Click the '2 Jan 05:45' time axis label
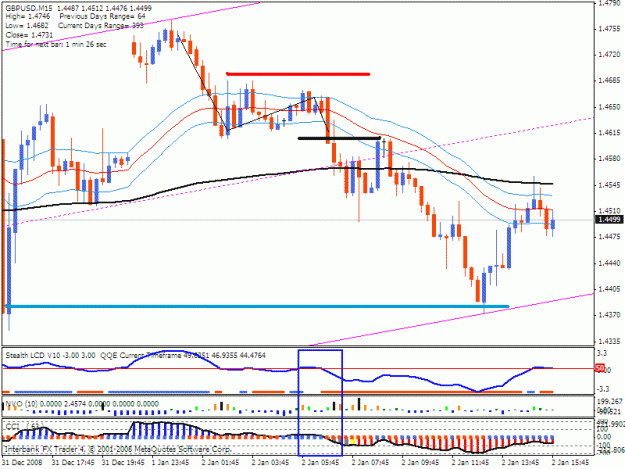This screenshot has width=625, height=469. (320, 463)
